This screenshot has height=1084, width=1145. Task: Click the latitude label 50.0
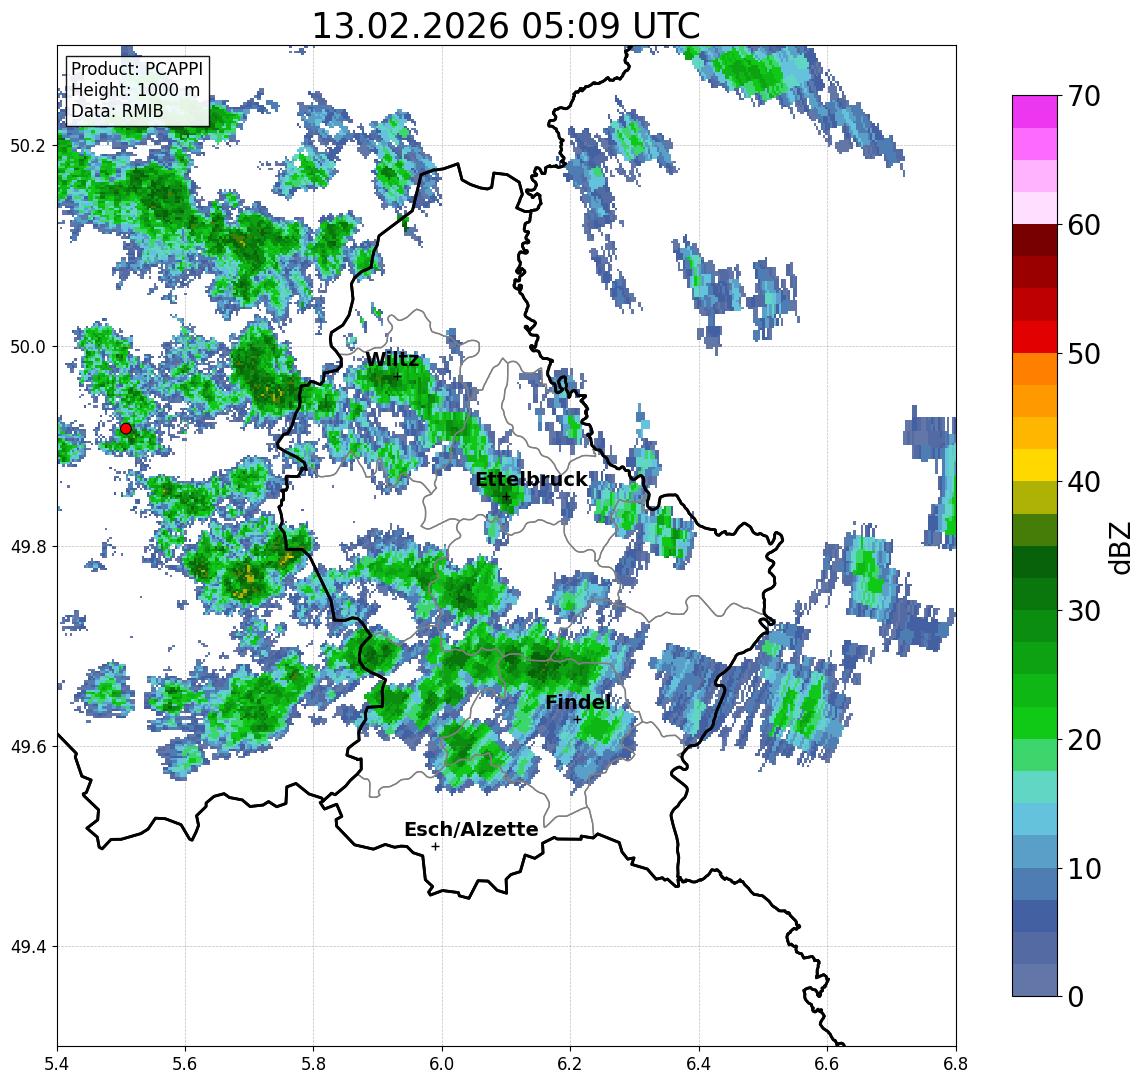tap(28, 346)
